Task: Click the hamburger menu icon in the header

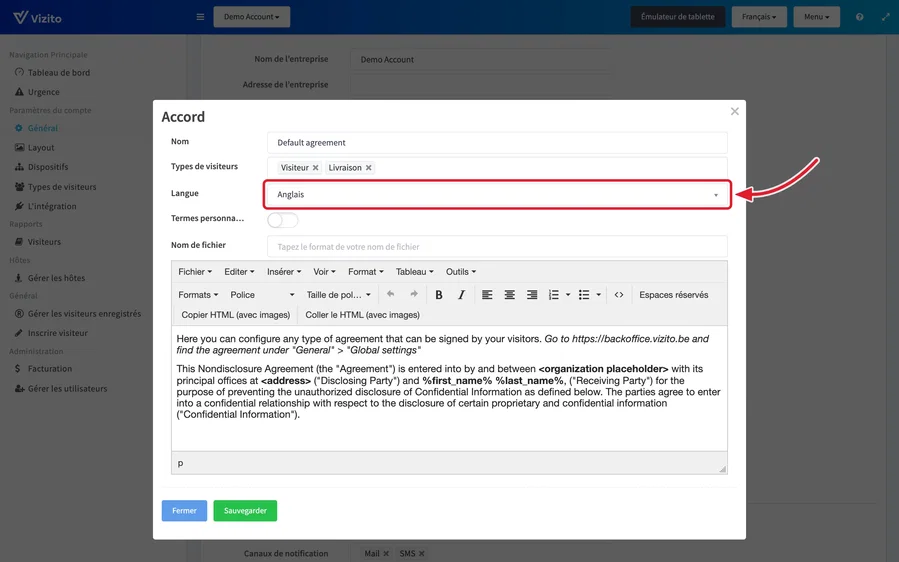Action: (200, 17)
